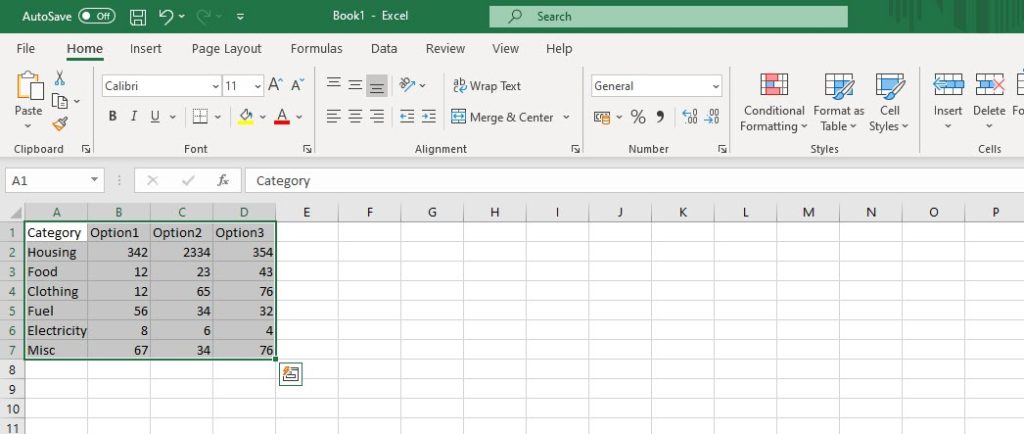Click Insert cells button
The image size is (1024, 434).
point(948,102)
